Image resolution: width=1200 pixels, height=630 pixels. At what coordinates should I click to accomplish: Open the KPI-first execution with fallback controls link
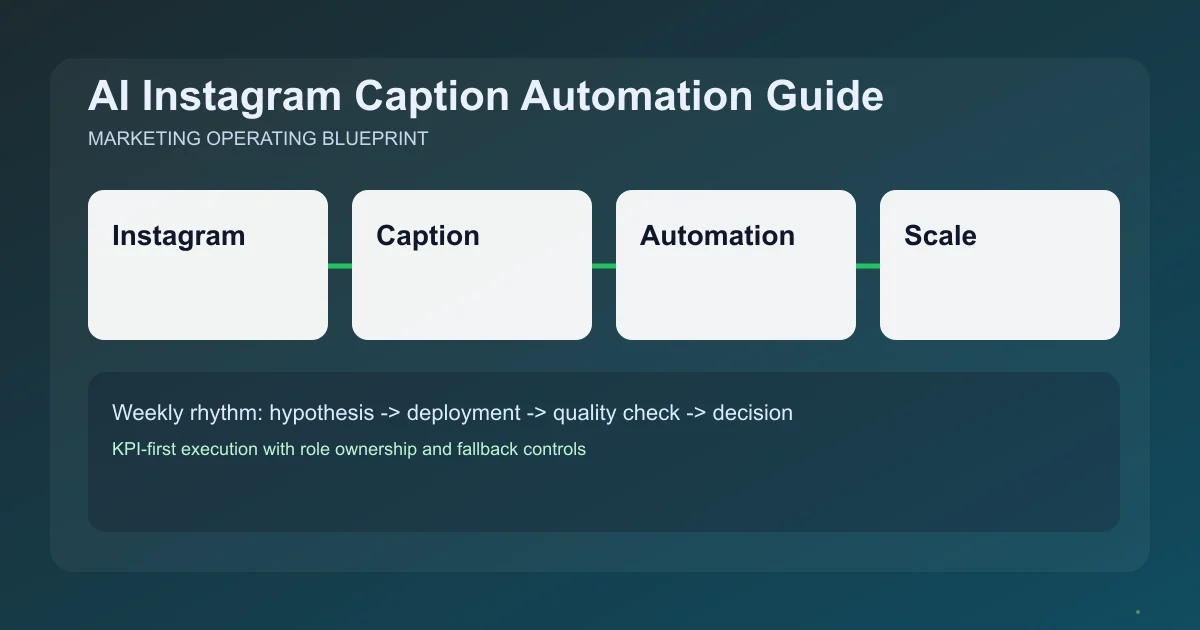(348, 449)
